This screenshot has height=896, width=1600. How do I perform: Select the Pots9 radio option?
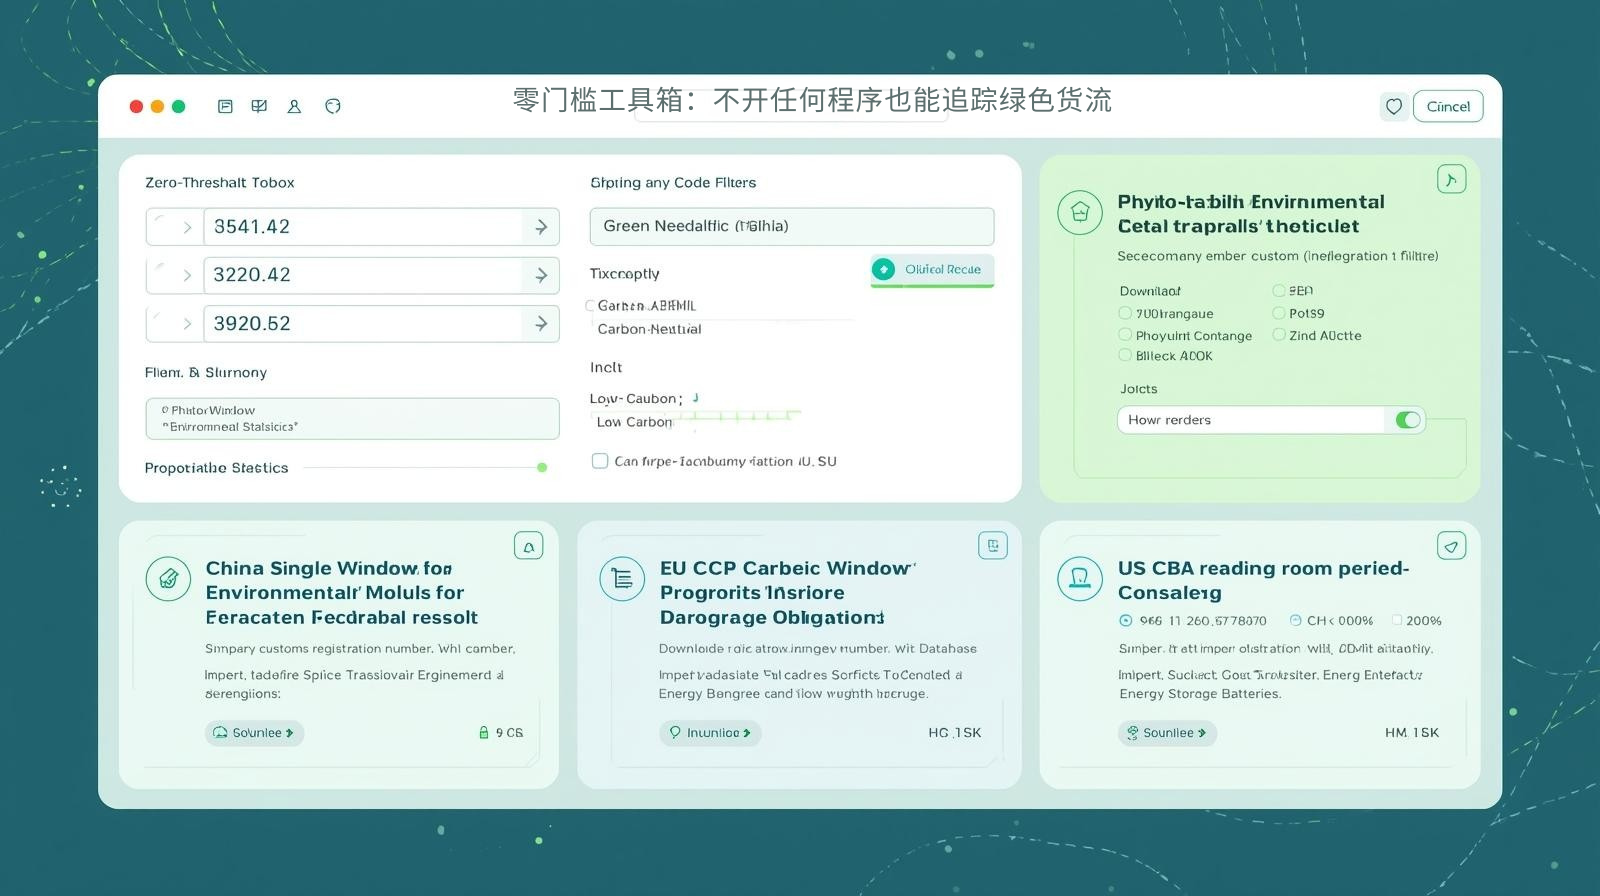click(x=1278, y=313)
